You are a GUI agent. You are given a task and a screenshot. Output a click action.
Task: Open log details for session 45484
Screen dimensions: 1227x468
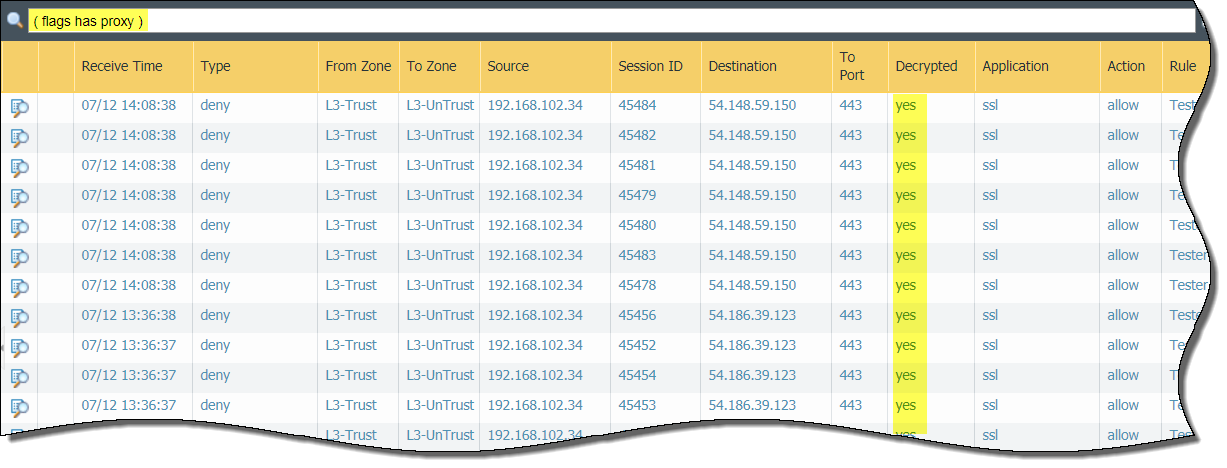coord(20,107)
